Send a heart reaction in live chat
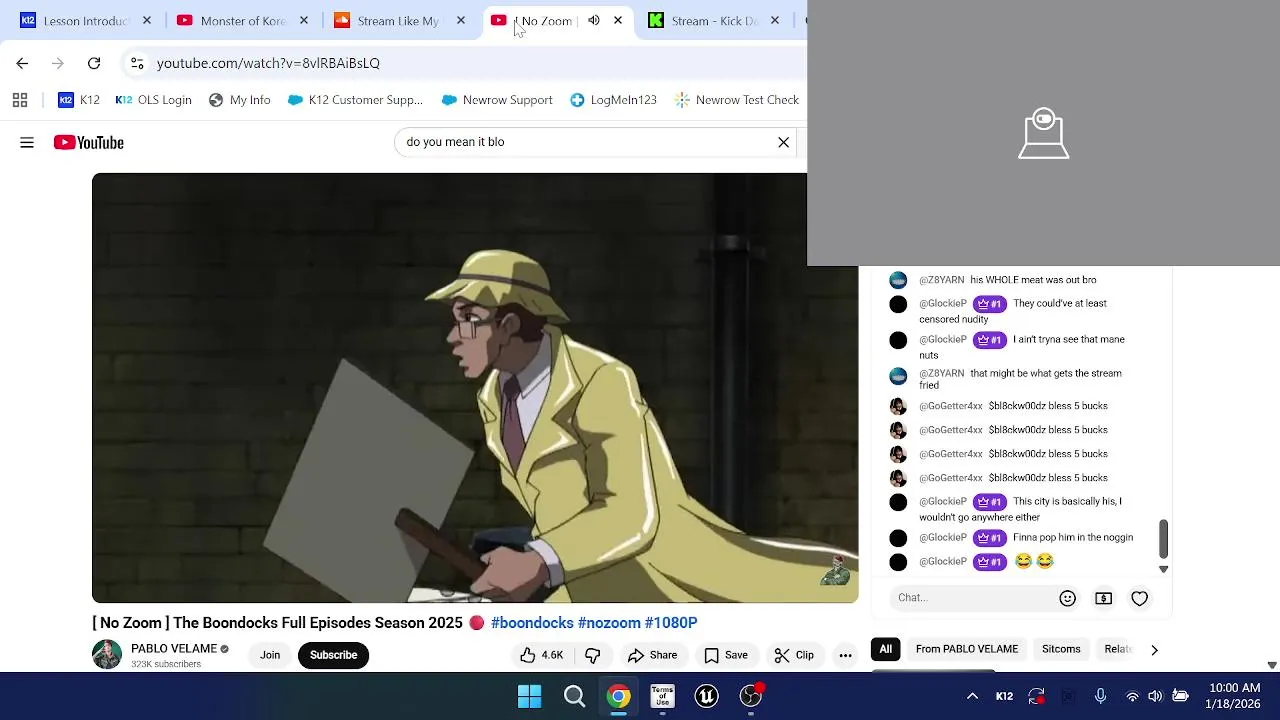Screen dimensions: 1280x720 (x=1140, y=598)
